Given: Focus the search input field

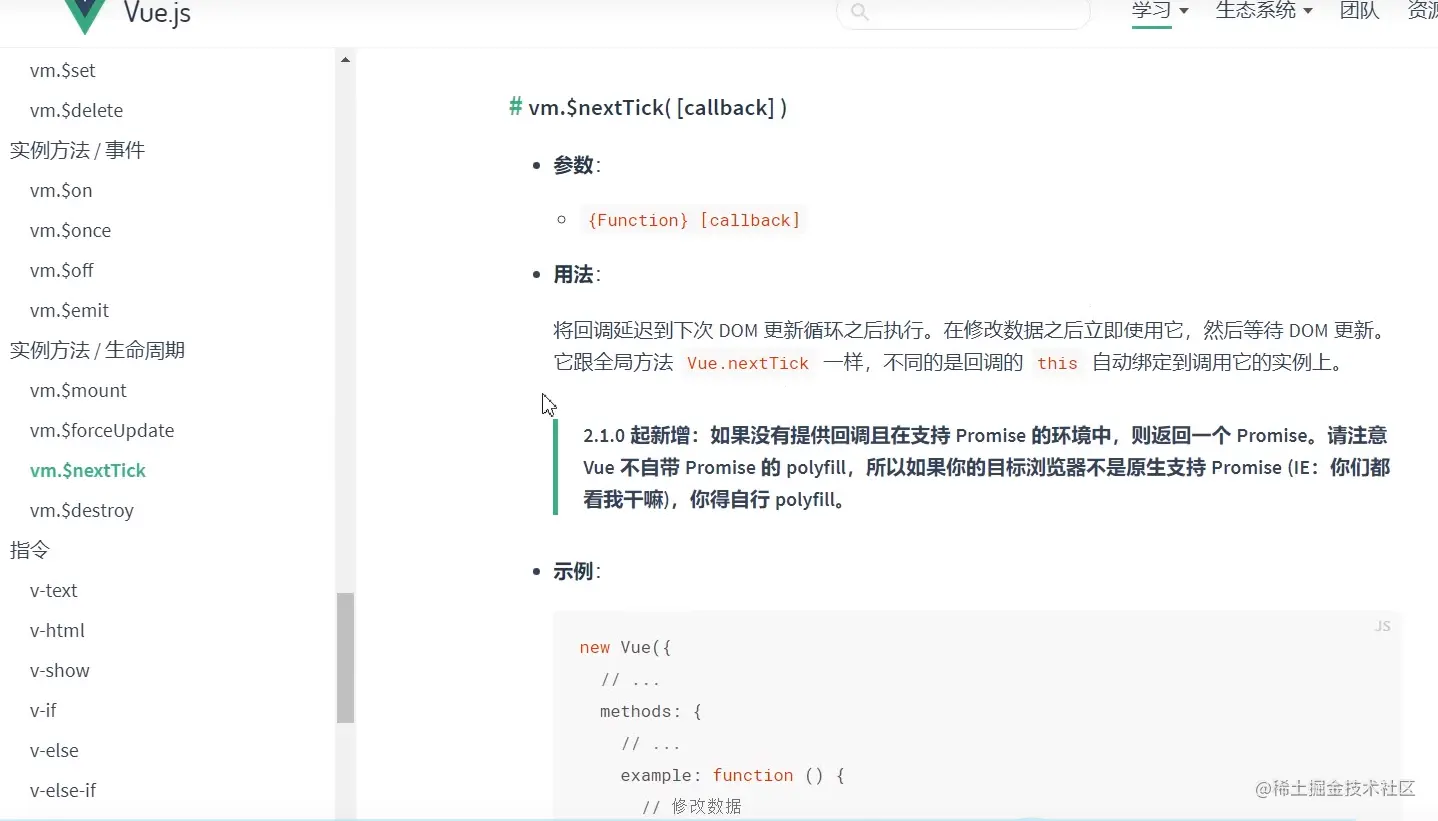Looking at the screenshot, I should (963, 13).
